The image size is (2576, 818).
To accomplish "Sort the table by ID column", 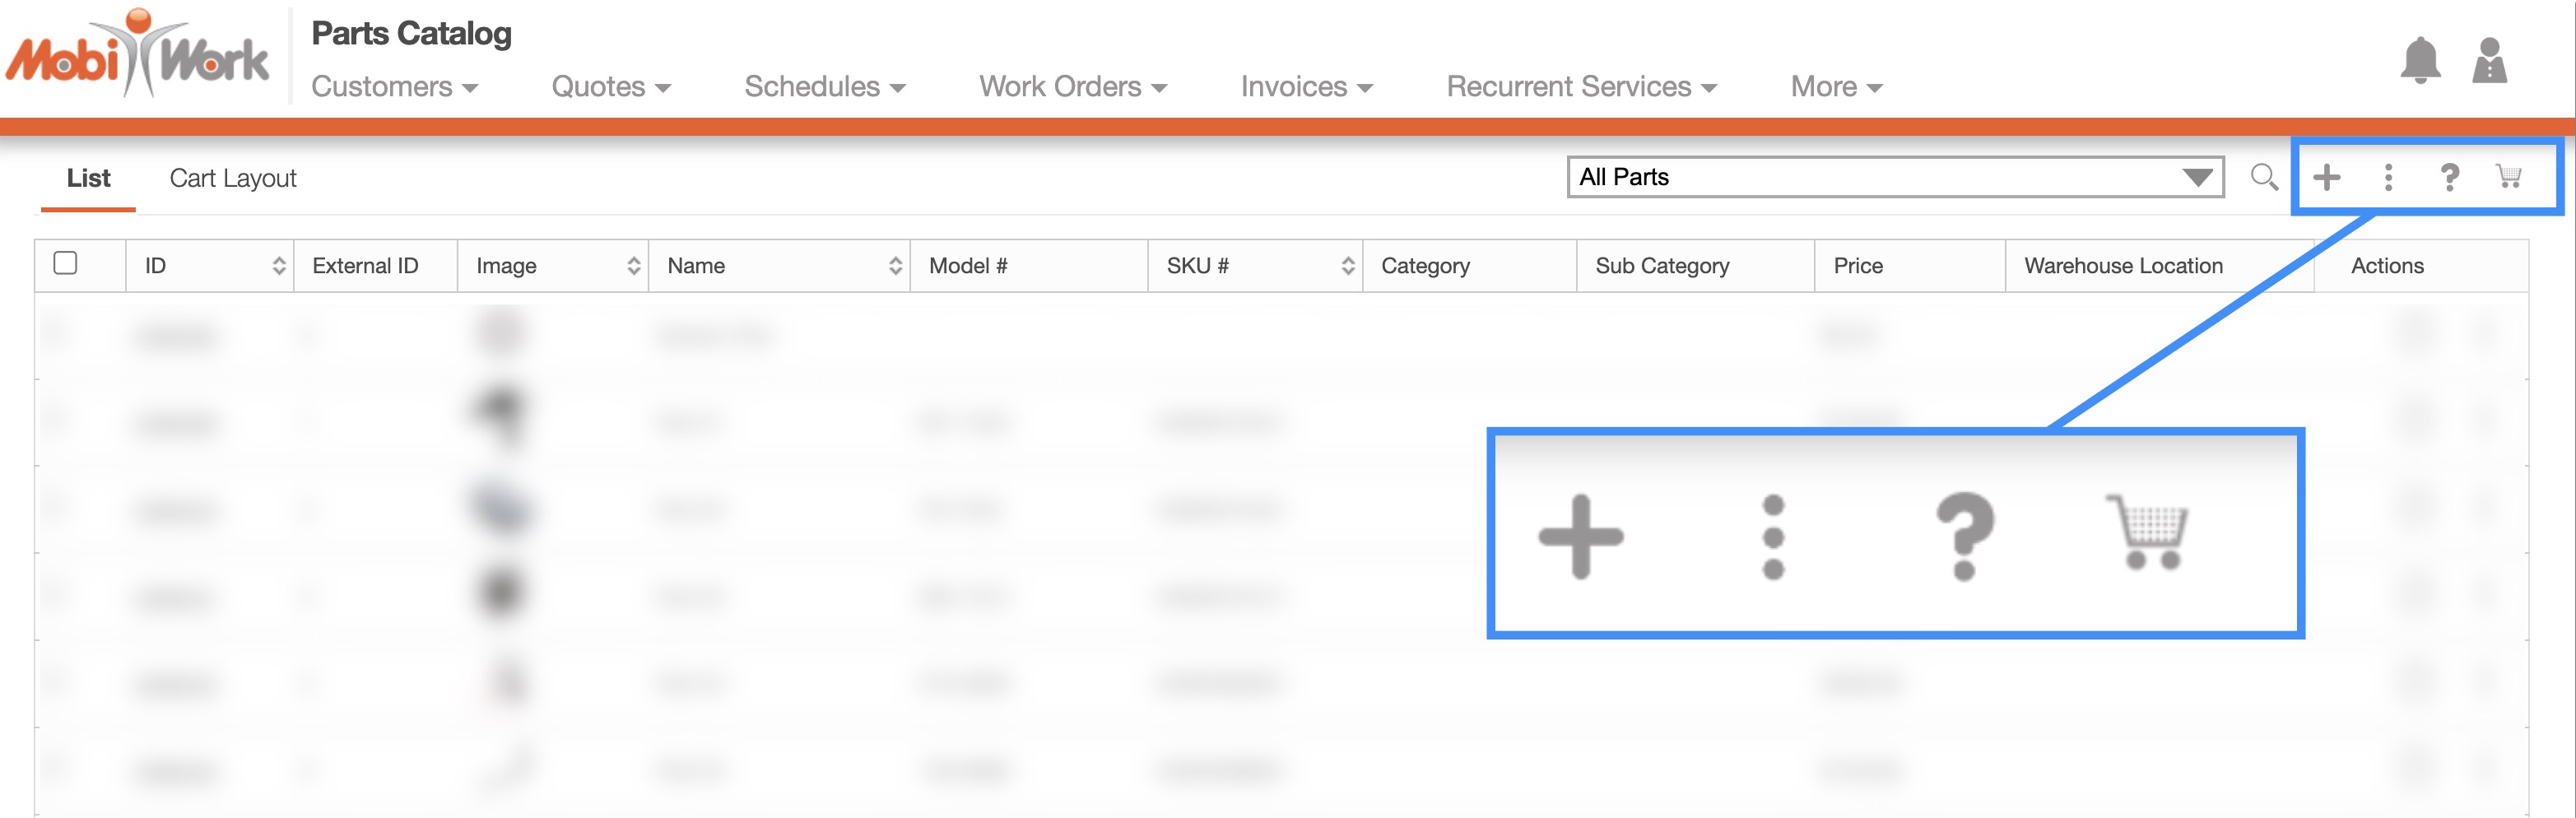I will 279,266.
